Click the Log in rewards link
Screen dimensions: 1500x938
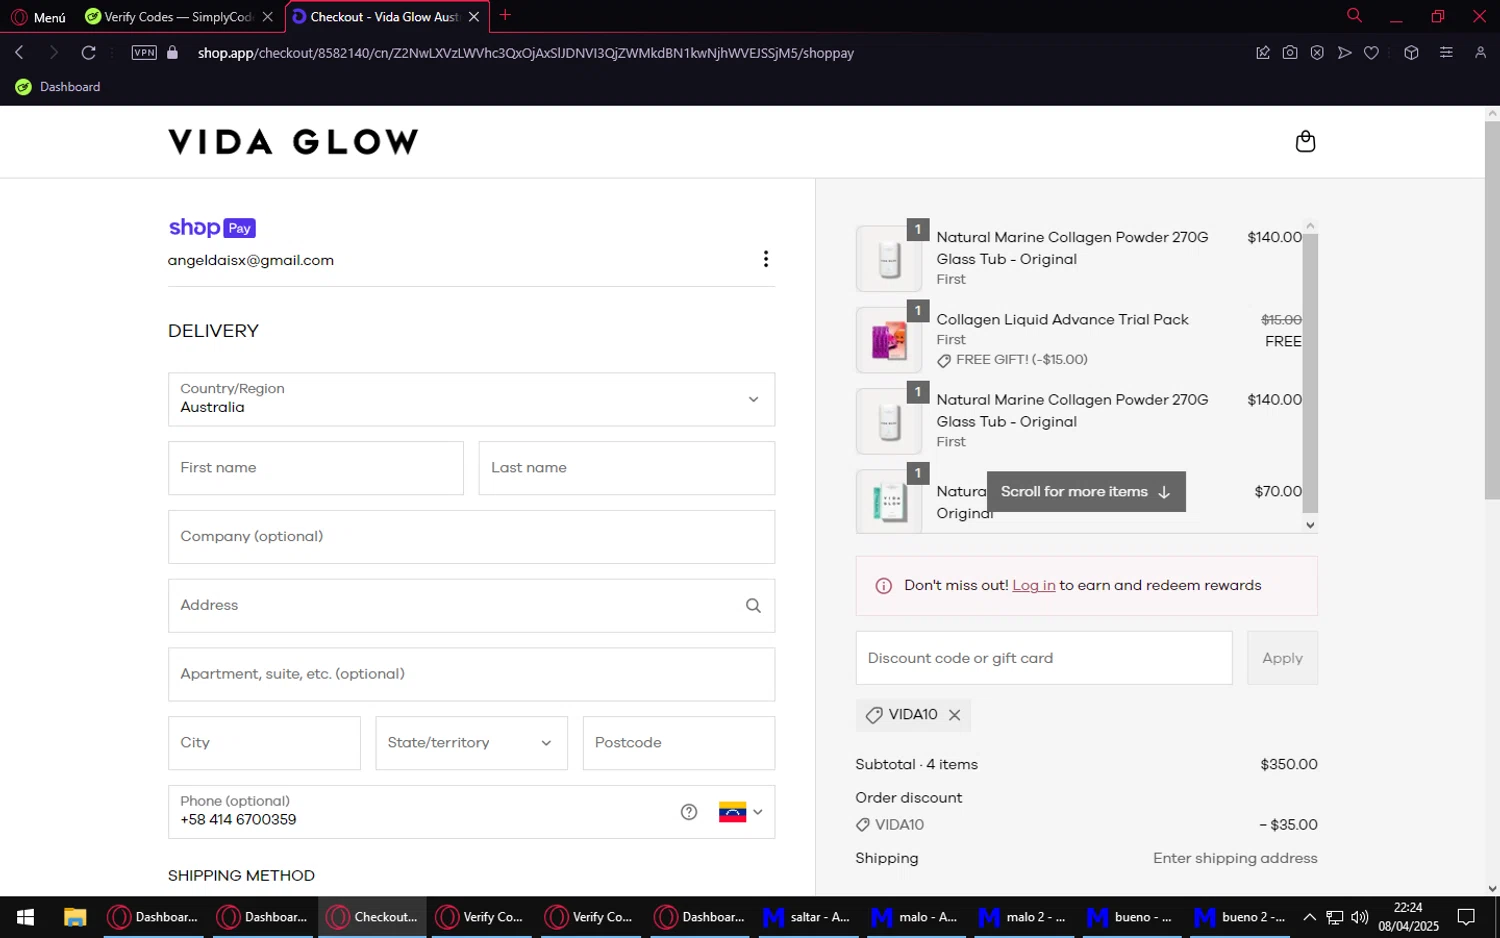click(x=1033, y=586)
